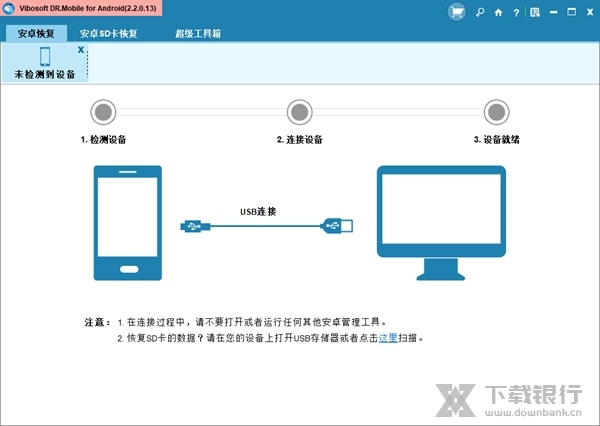Open the feedback log icon in the title bar
The image size is (600, 426).
pos(535,12)
